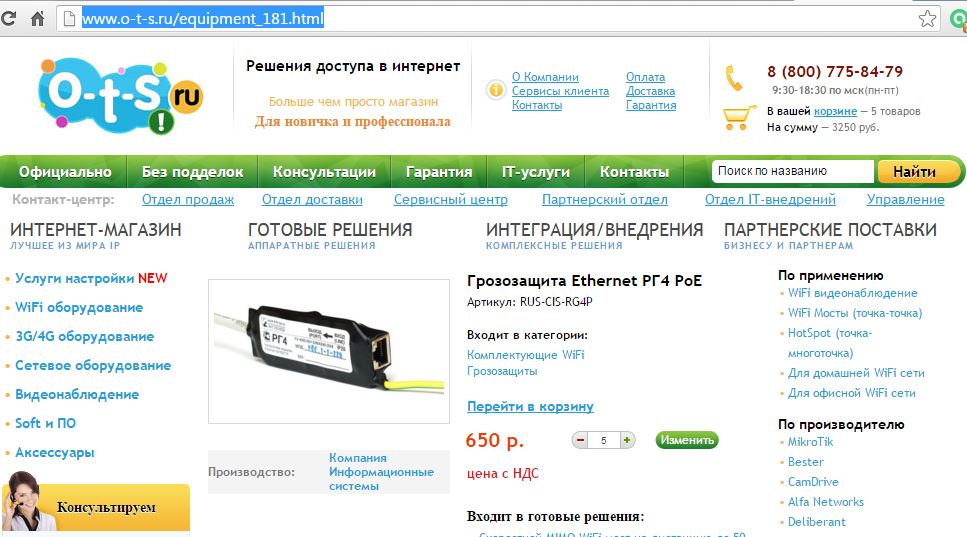
Task: Open the MikroTik manufacturer link
Action: click(810, 442)
